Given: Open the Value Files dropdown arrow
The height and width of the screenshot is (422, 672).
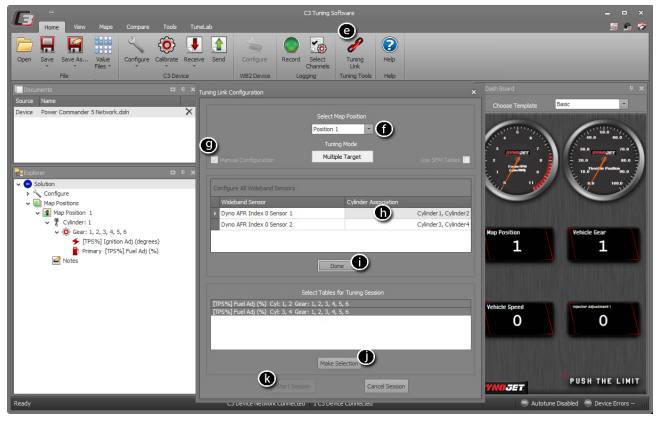Looking at the screenshot, I should tap(109, 66).
